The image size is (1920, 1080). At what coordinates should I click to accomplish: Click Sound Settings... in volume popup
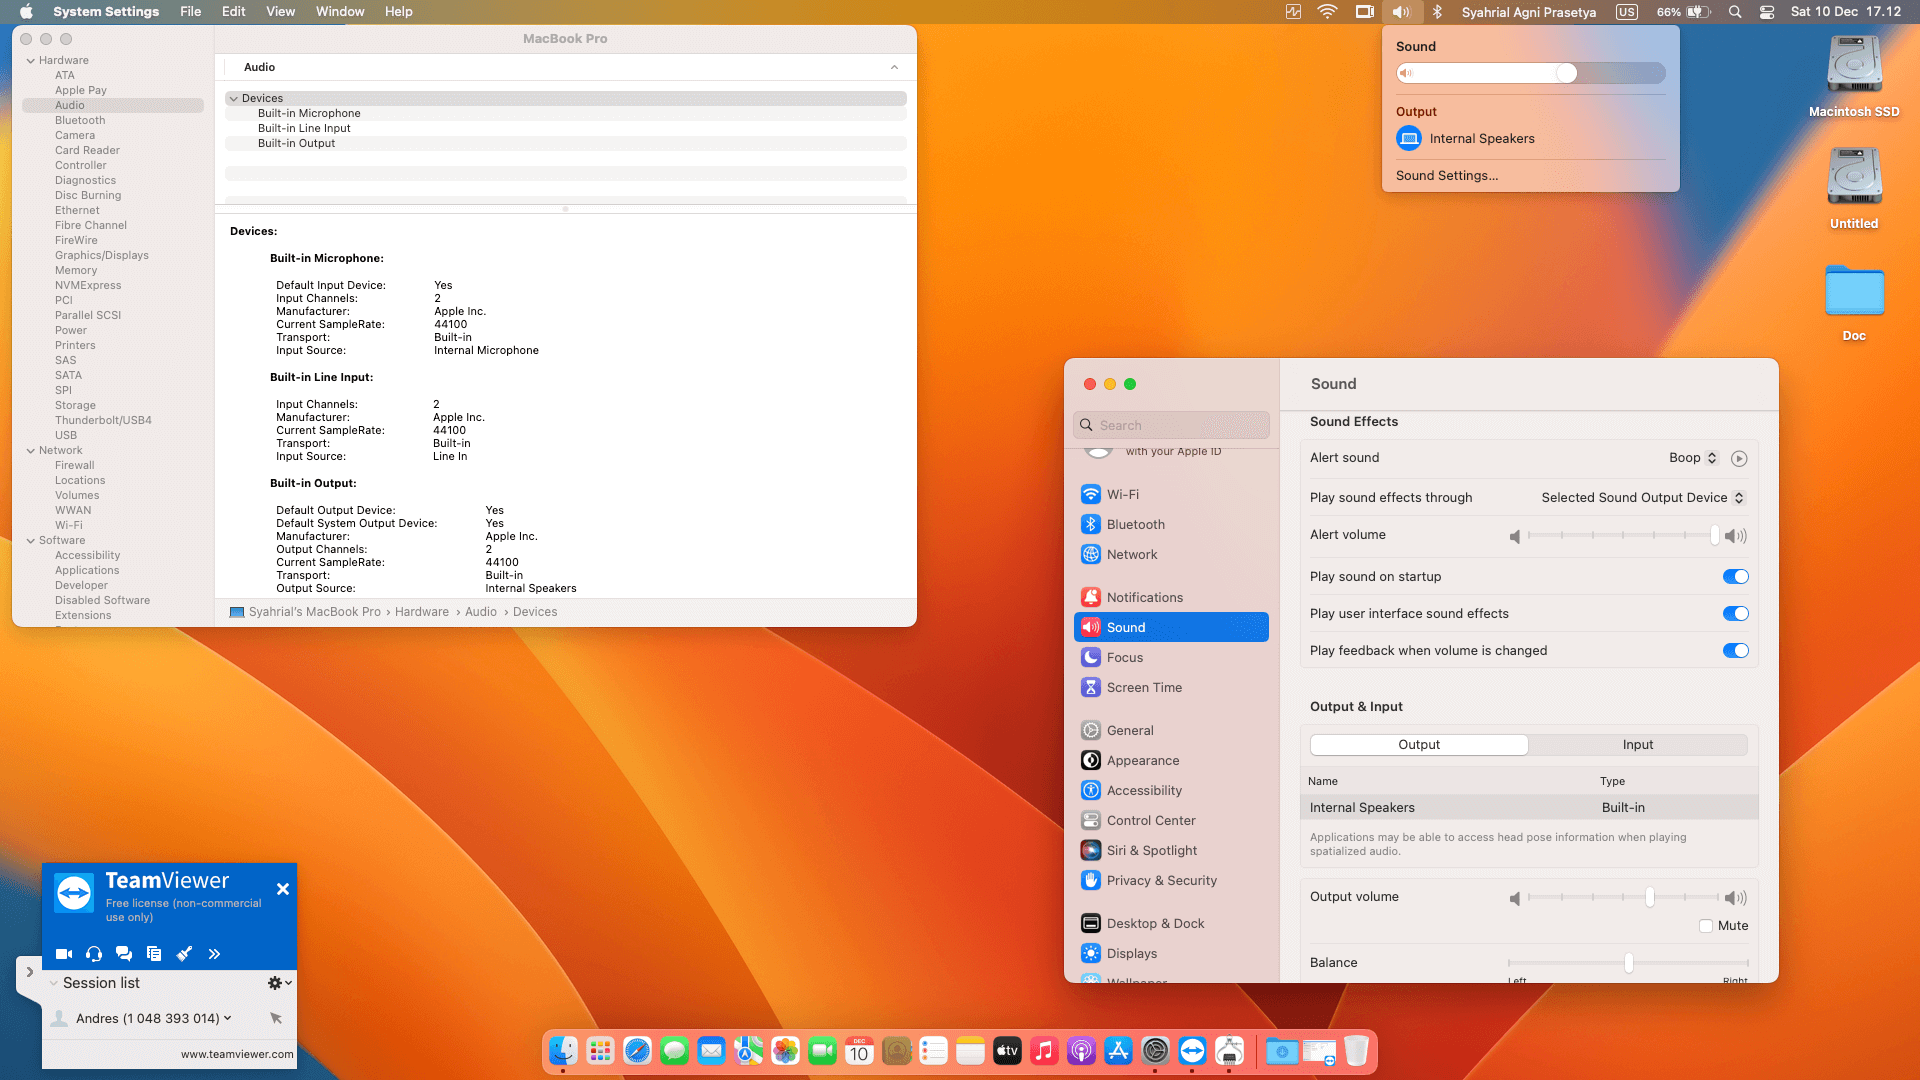[1447, 176]
